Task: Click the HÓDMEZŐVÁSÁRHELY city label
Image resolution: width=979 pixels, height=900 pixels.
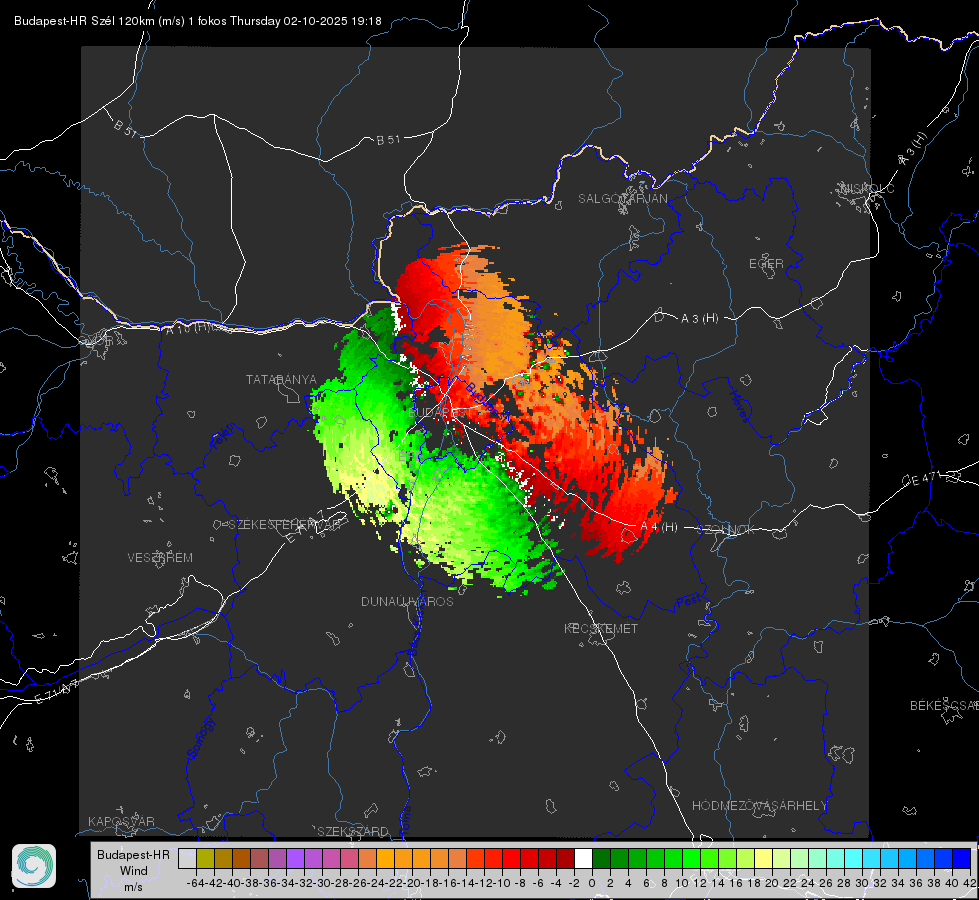Action: 759,806
